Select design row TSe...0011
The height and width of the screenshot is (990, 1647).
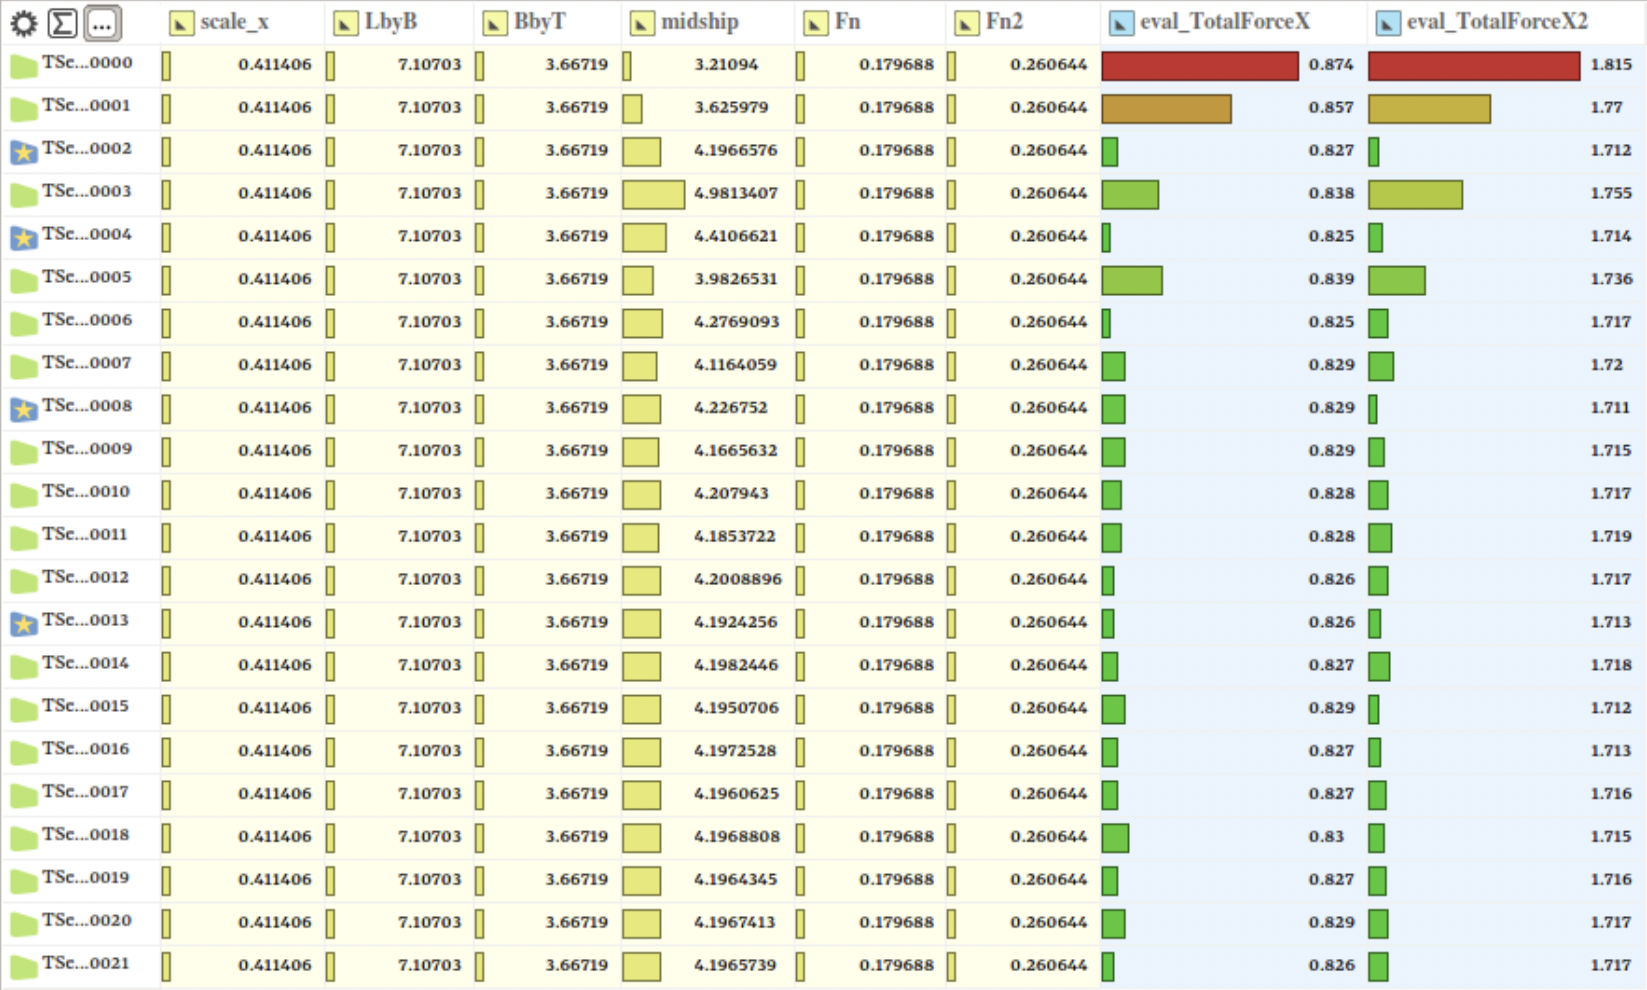coord(823,537)
